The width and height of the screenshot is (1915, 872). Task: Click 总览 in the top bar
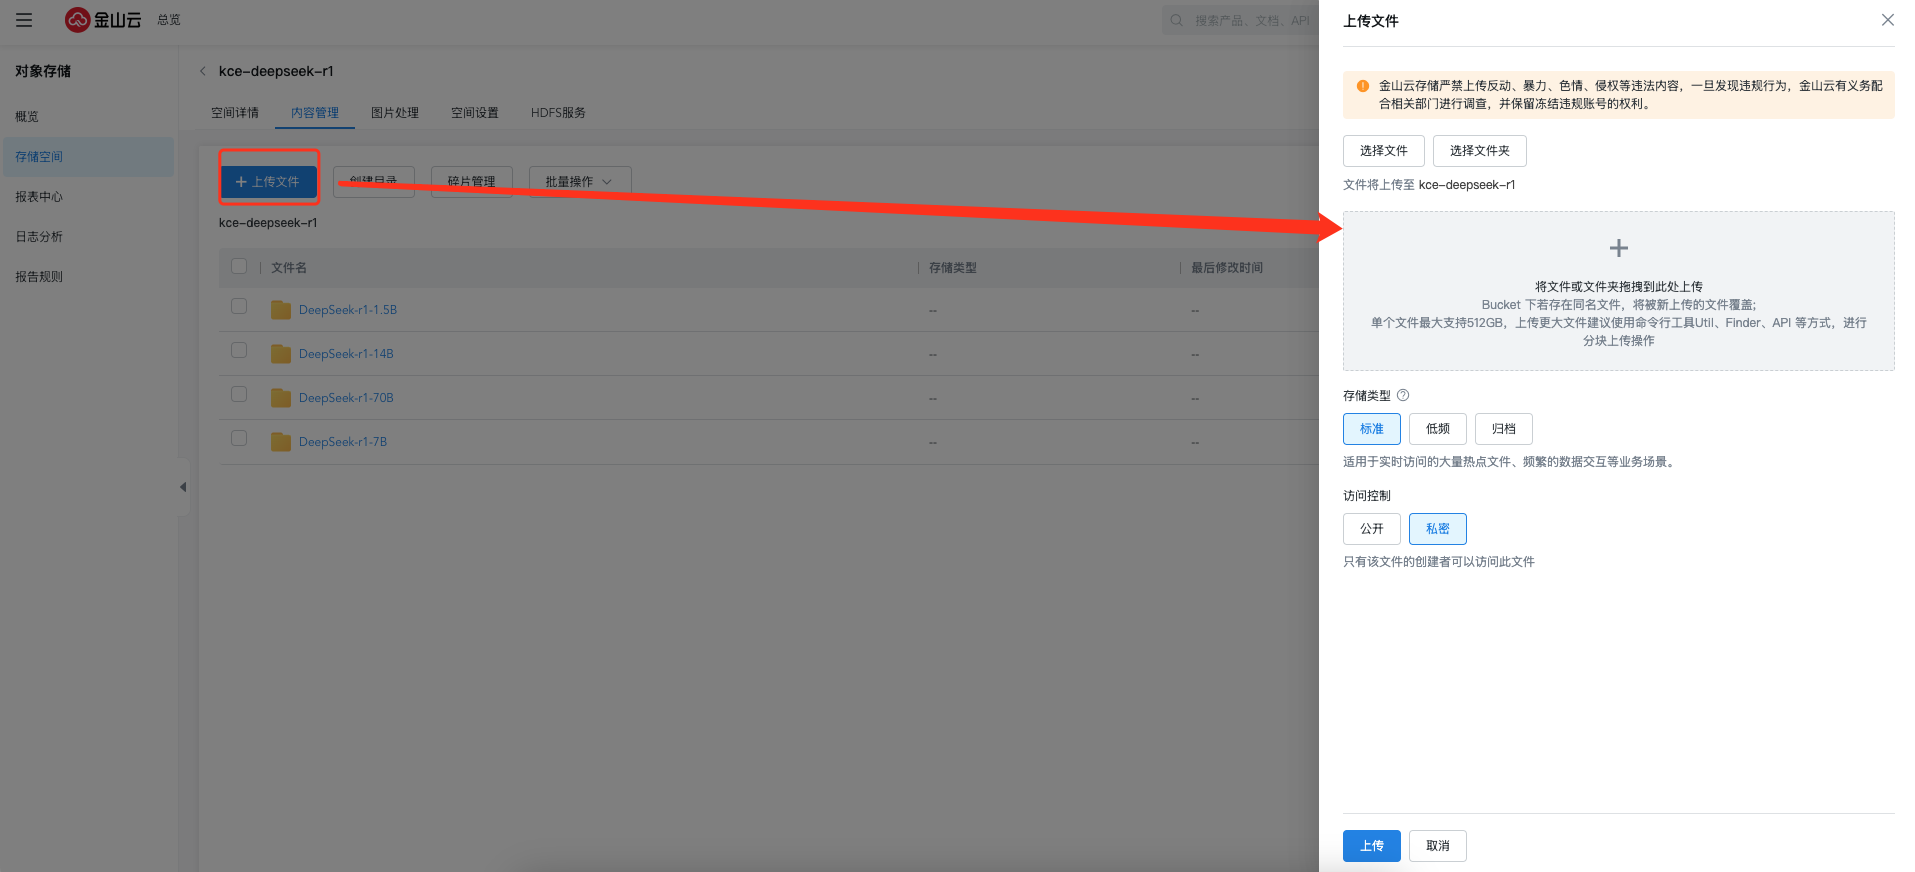169,20
